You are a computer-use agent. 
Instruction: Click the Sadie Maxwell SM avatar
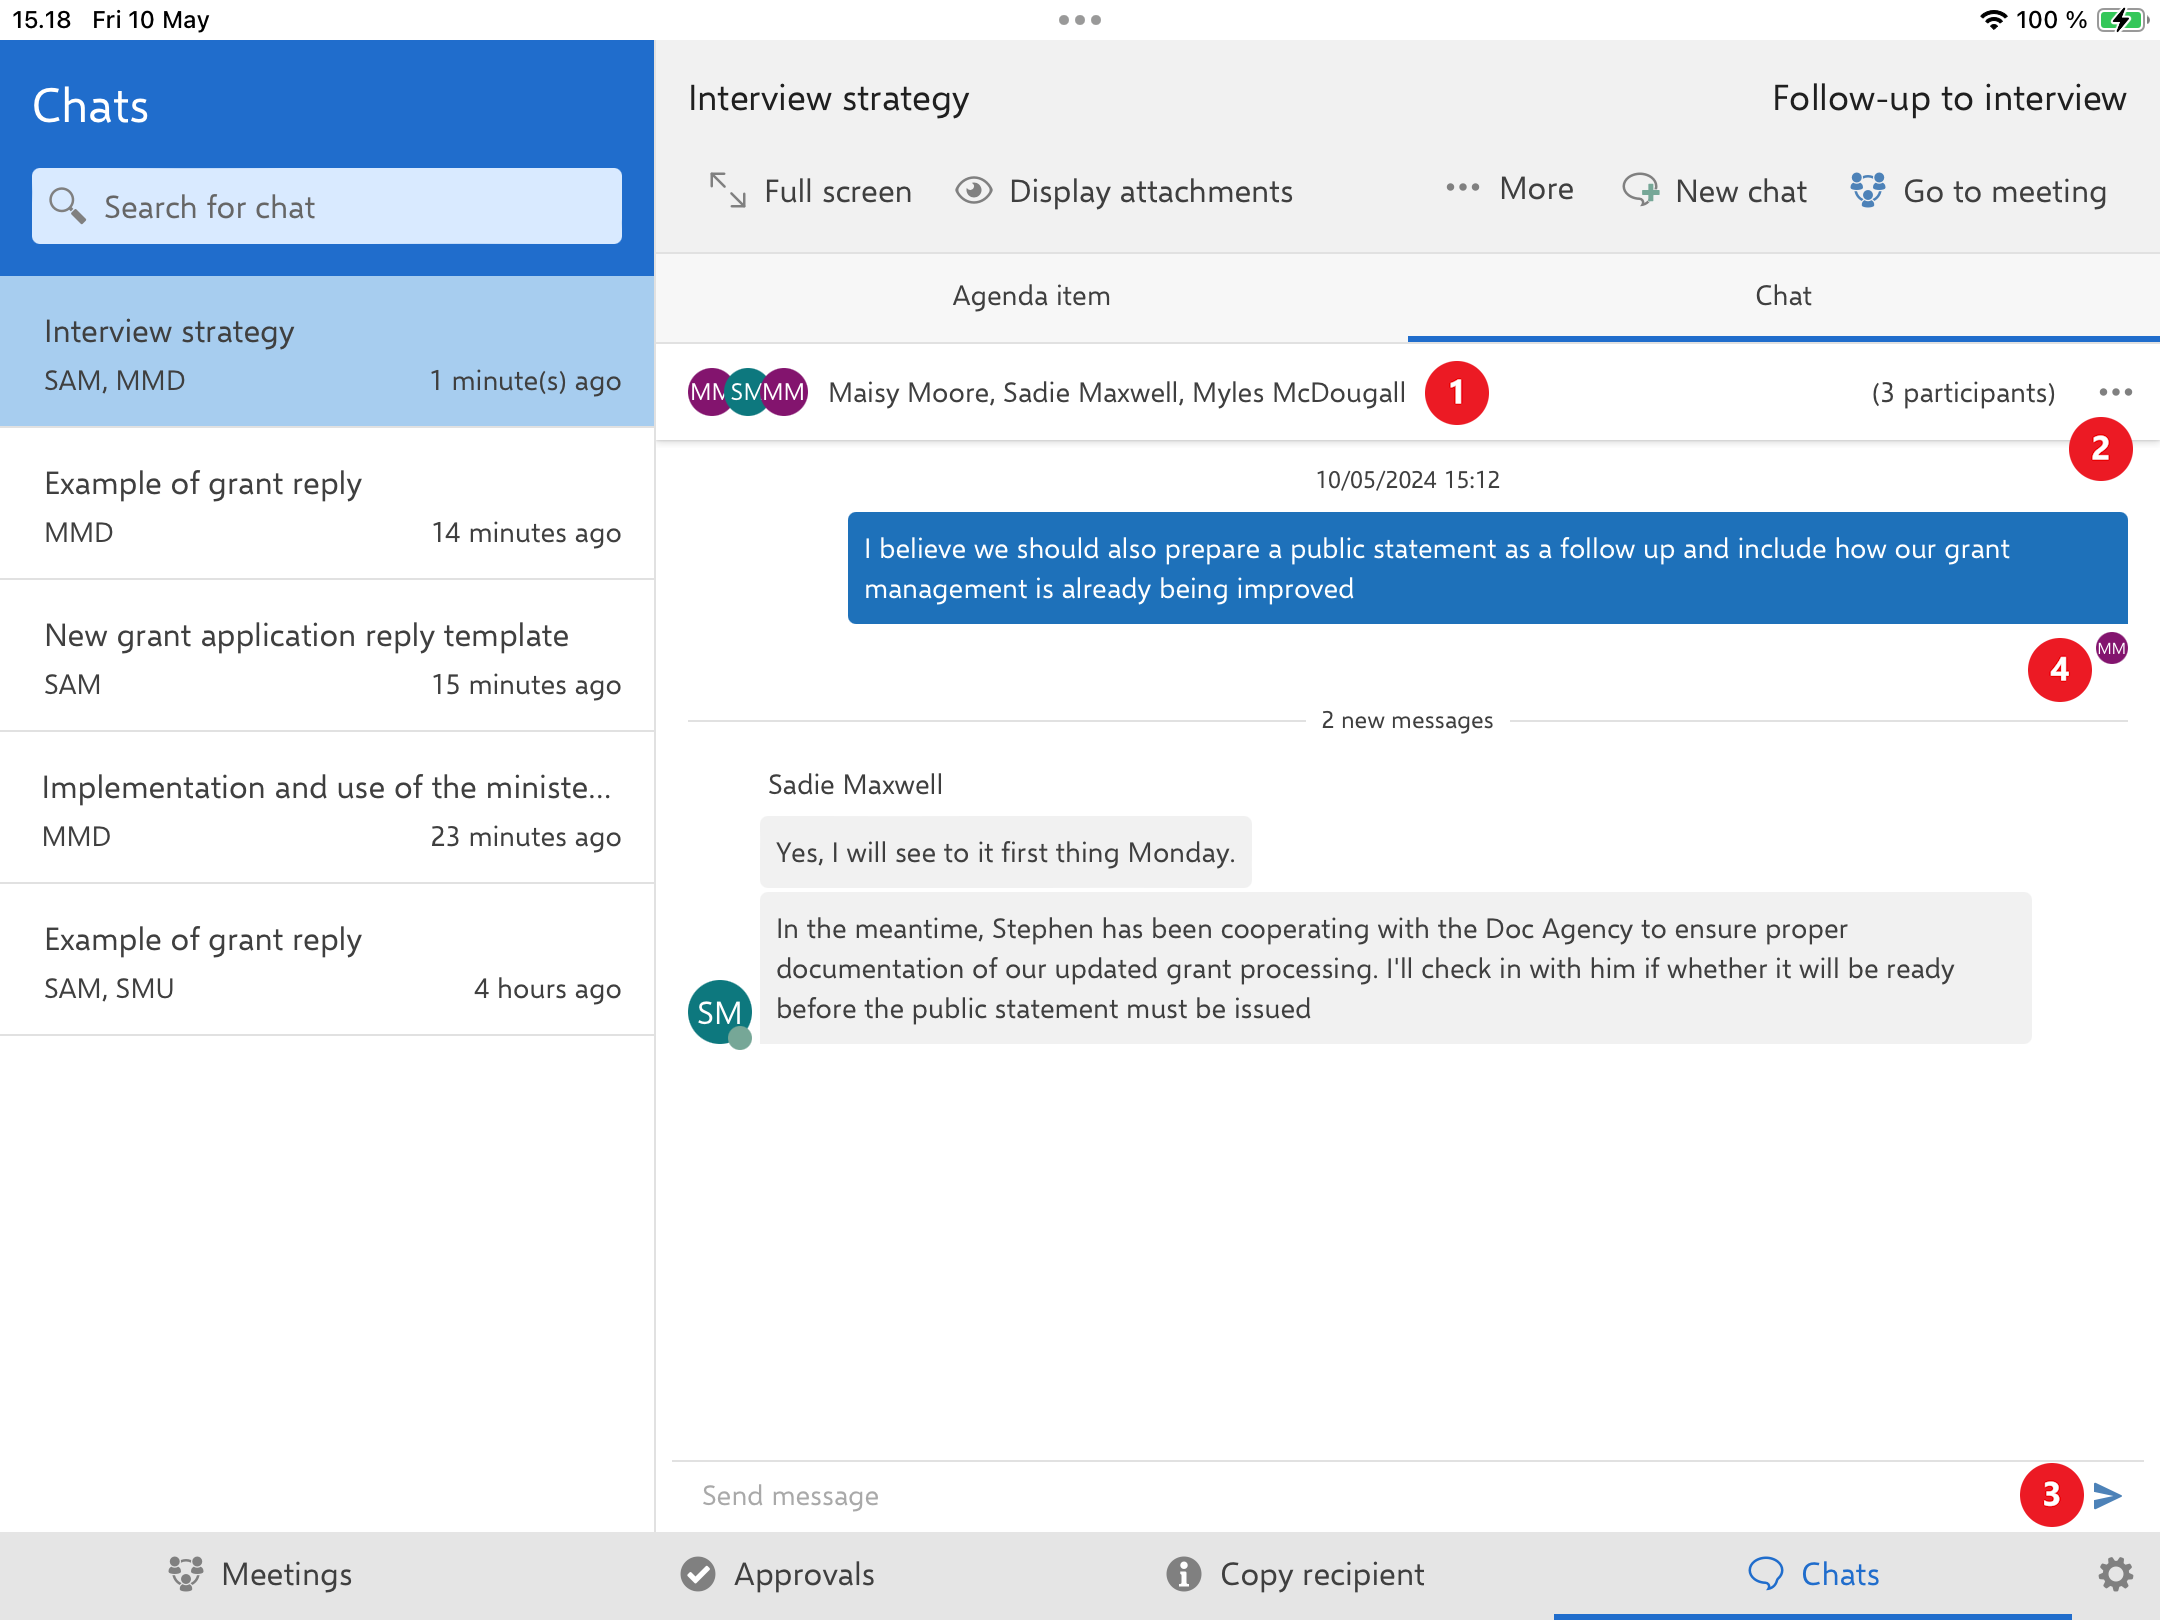(x=719, y=1012)
